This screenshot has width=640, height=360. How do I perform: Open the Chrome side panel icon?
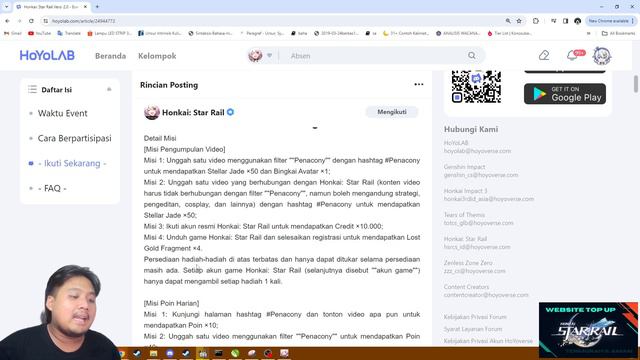[565, 21]
